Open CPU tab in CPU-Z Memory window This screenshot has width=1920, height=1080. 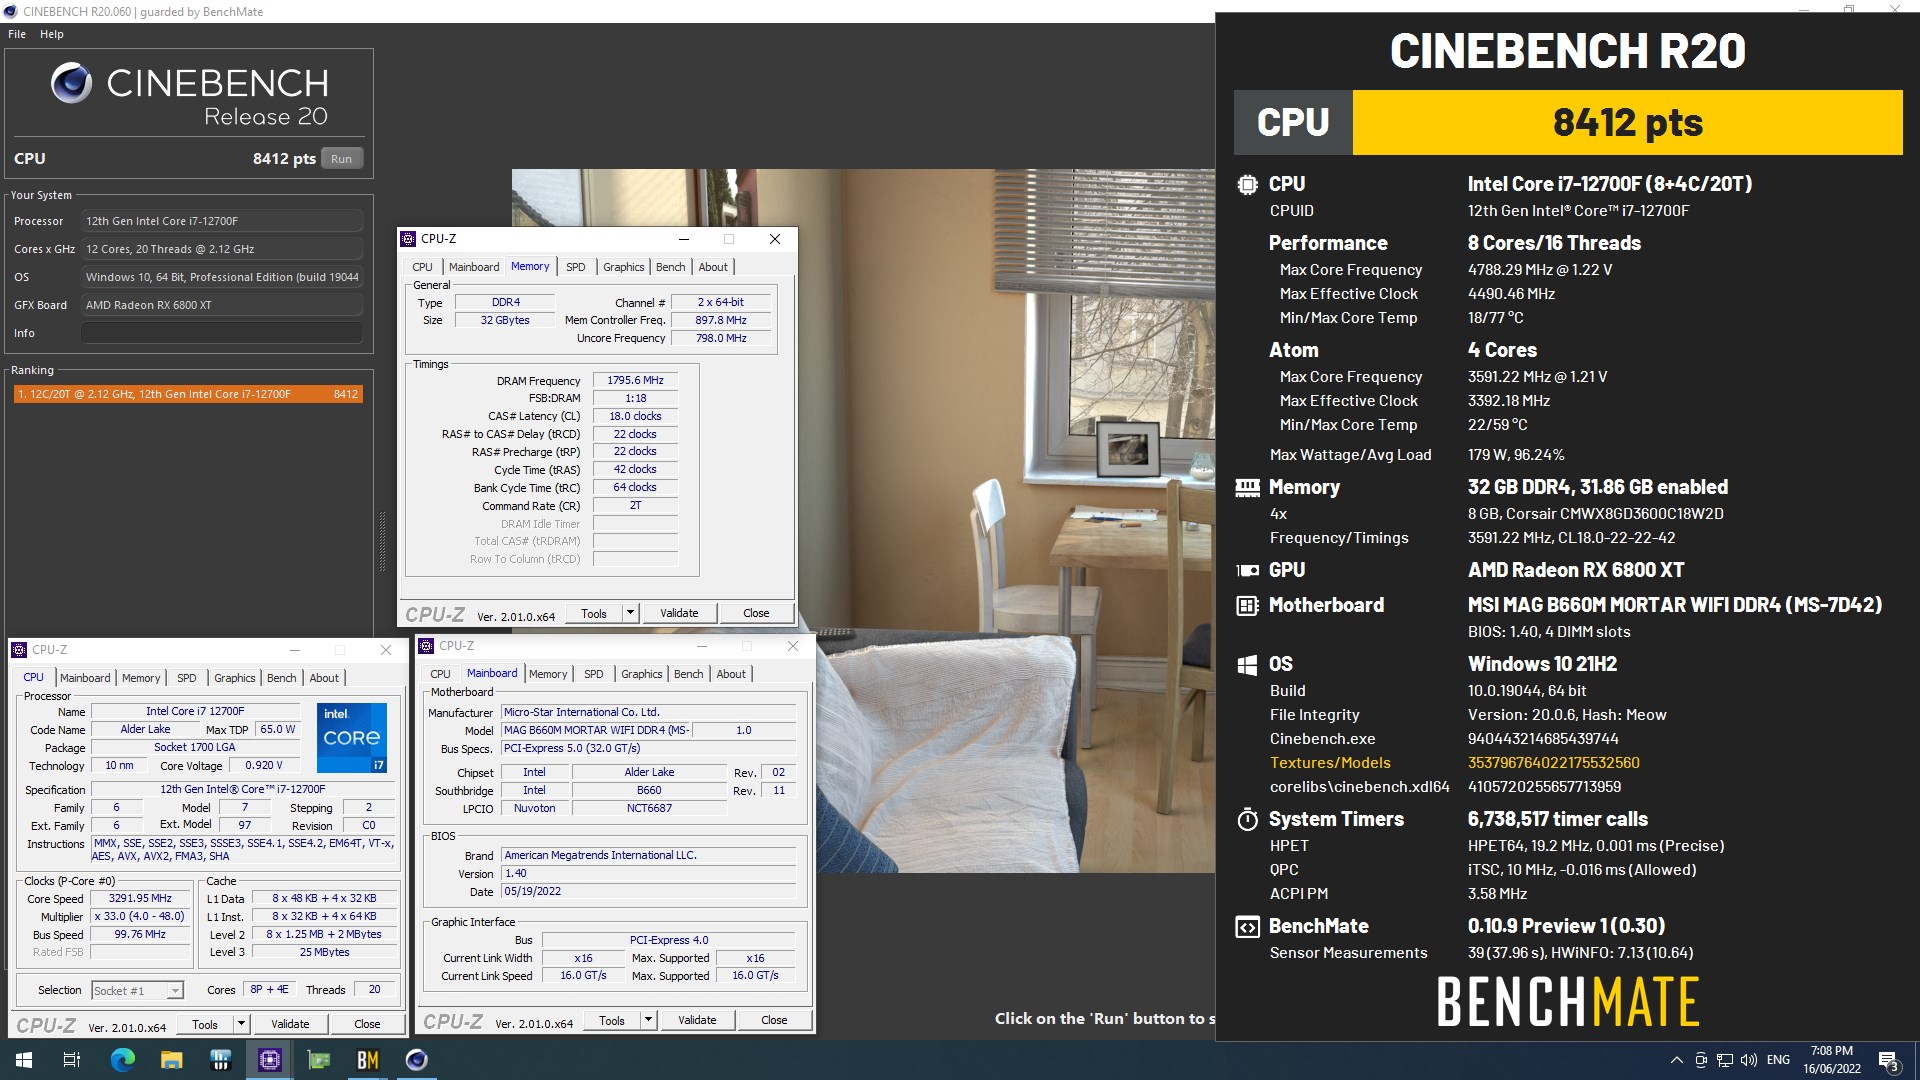(x=422, y=267)
